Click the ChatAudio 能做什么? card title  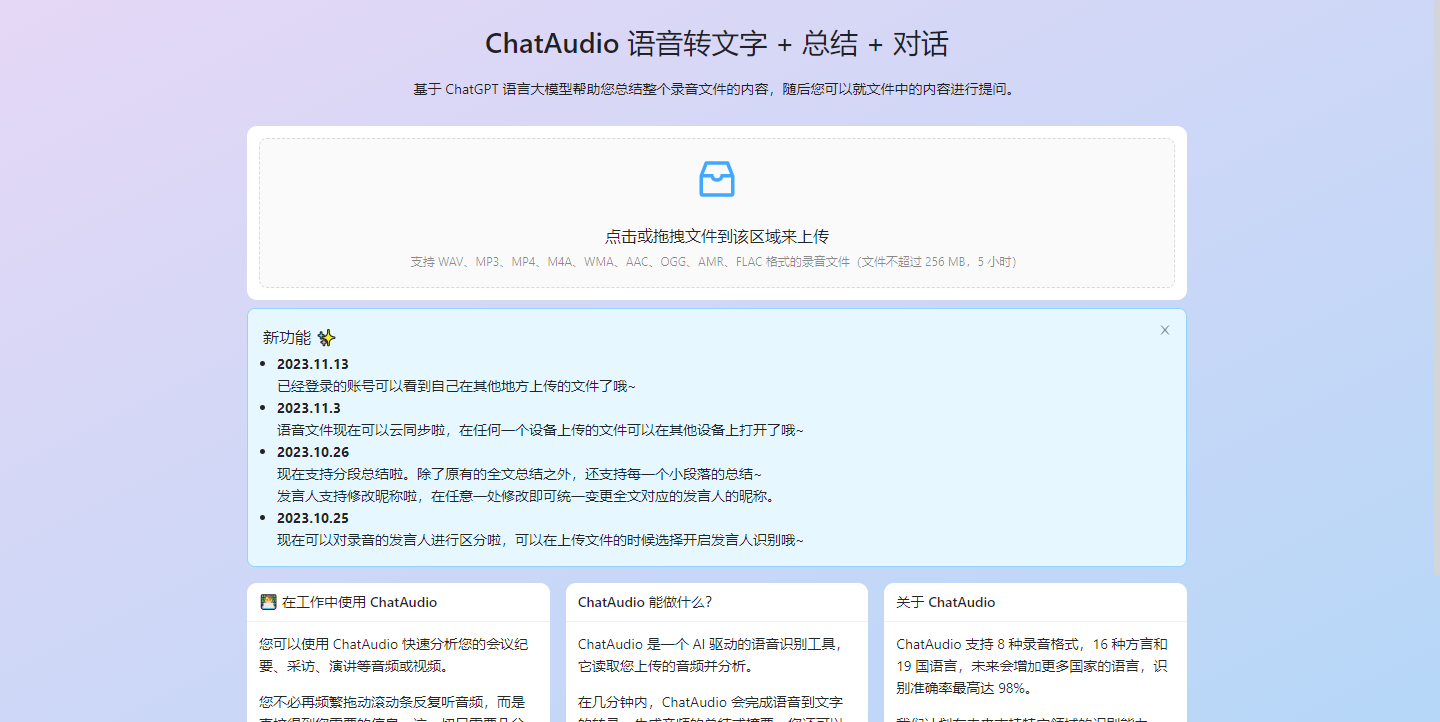click(645, 602)
